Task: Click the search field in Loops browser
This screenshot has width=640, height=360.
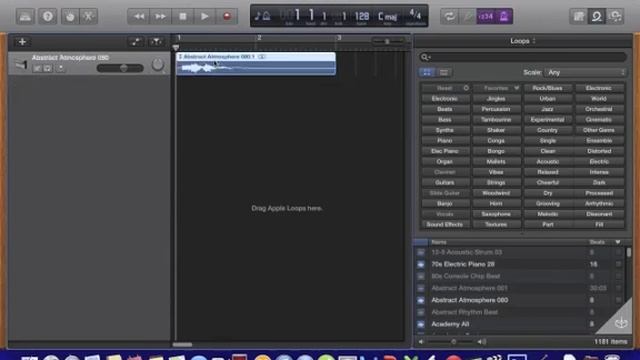Action: click(x=522, y=57)
